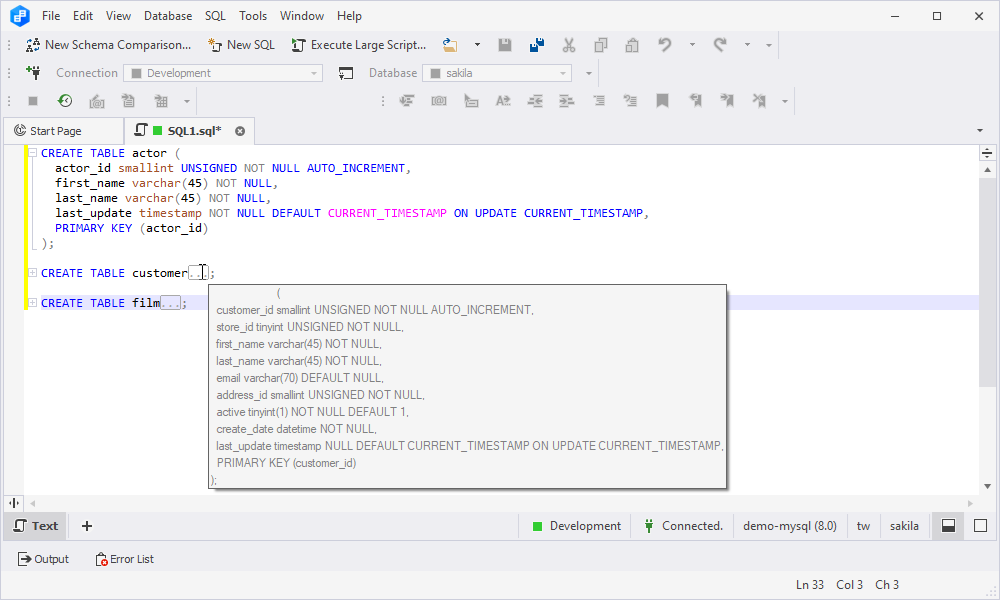Undo the last action
Screen dimensions: 1000x600
(x=665, y=45)
